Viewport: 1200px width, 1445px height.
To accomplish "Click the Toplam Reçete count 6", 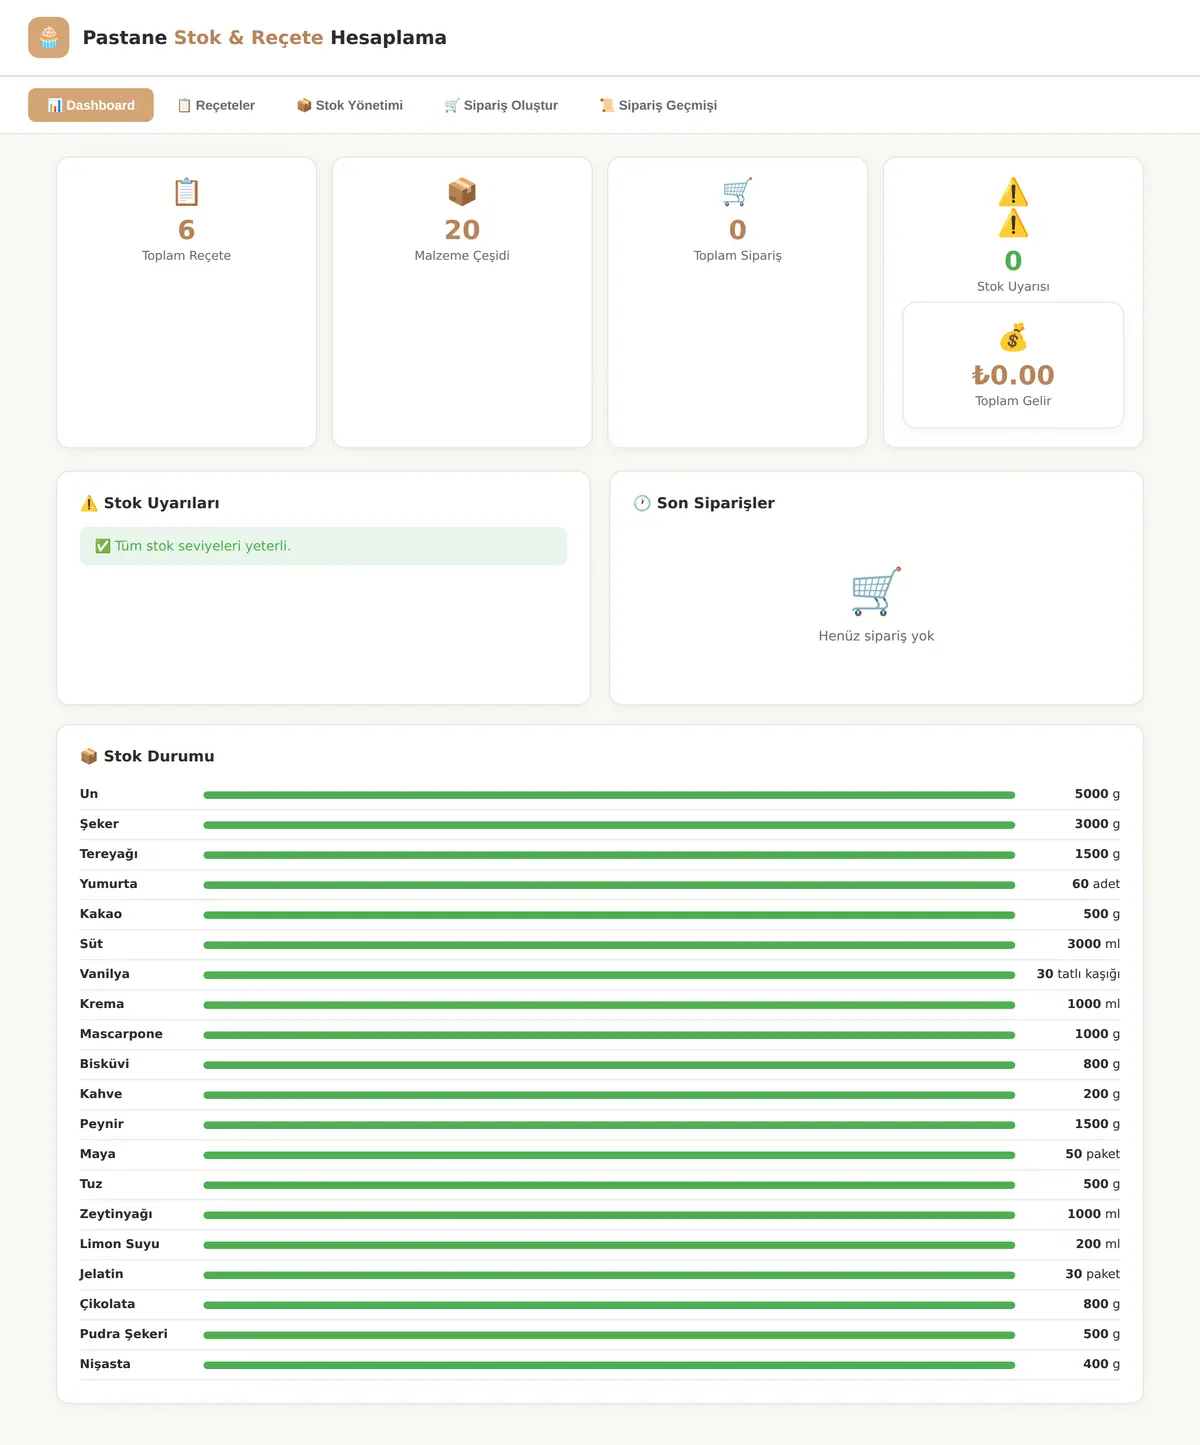I will pyautogui.click(x=186, y=230).
